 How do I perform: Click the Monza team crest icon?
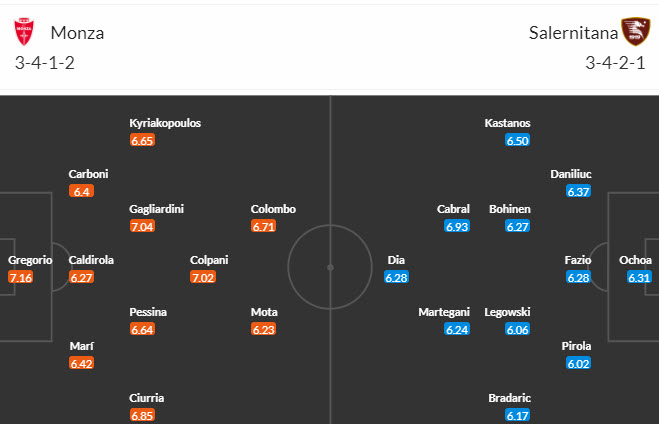[x=23, y=33]
